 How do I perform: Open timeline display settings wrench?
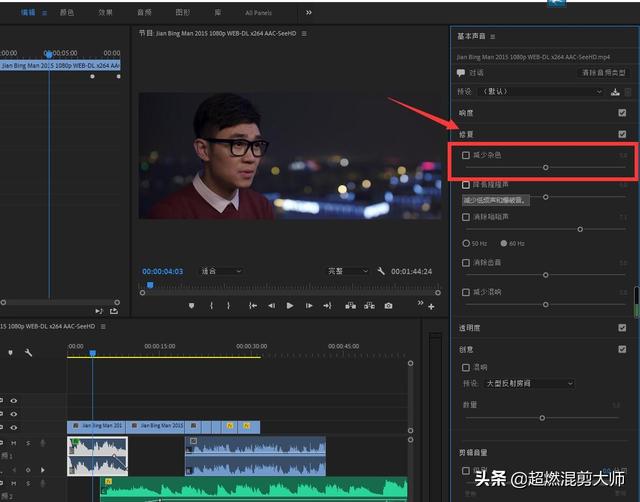point(28,352)
